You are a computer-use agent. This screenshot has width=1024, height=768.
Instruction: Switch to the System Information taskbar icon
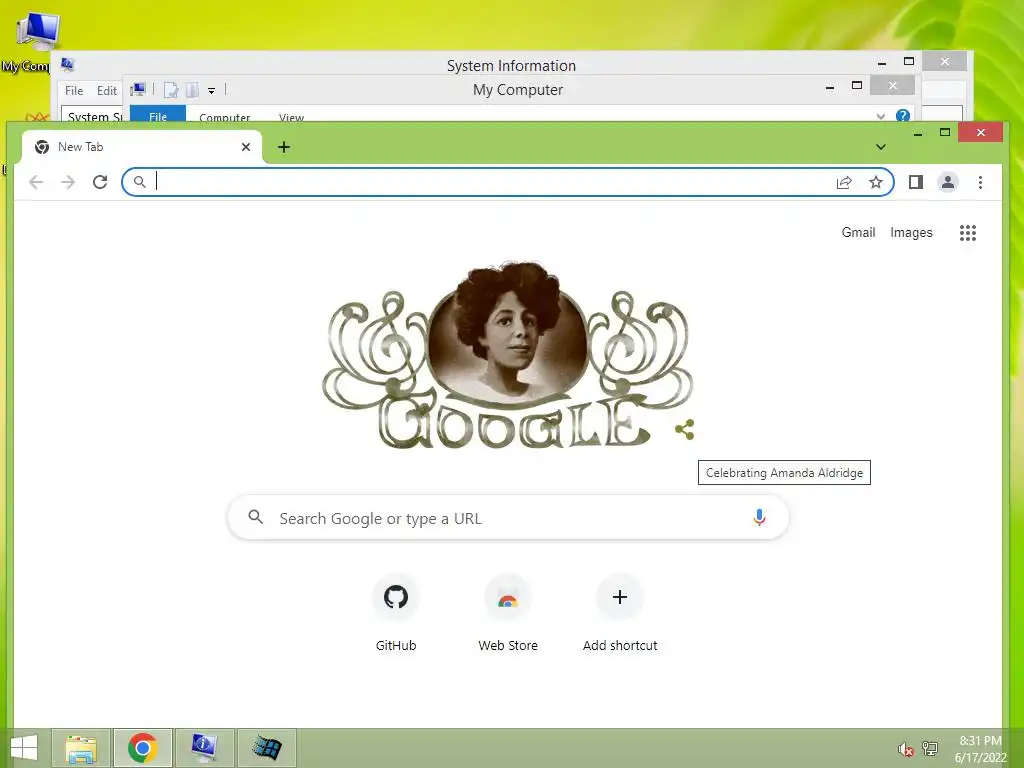pos(204,748)
